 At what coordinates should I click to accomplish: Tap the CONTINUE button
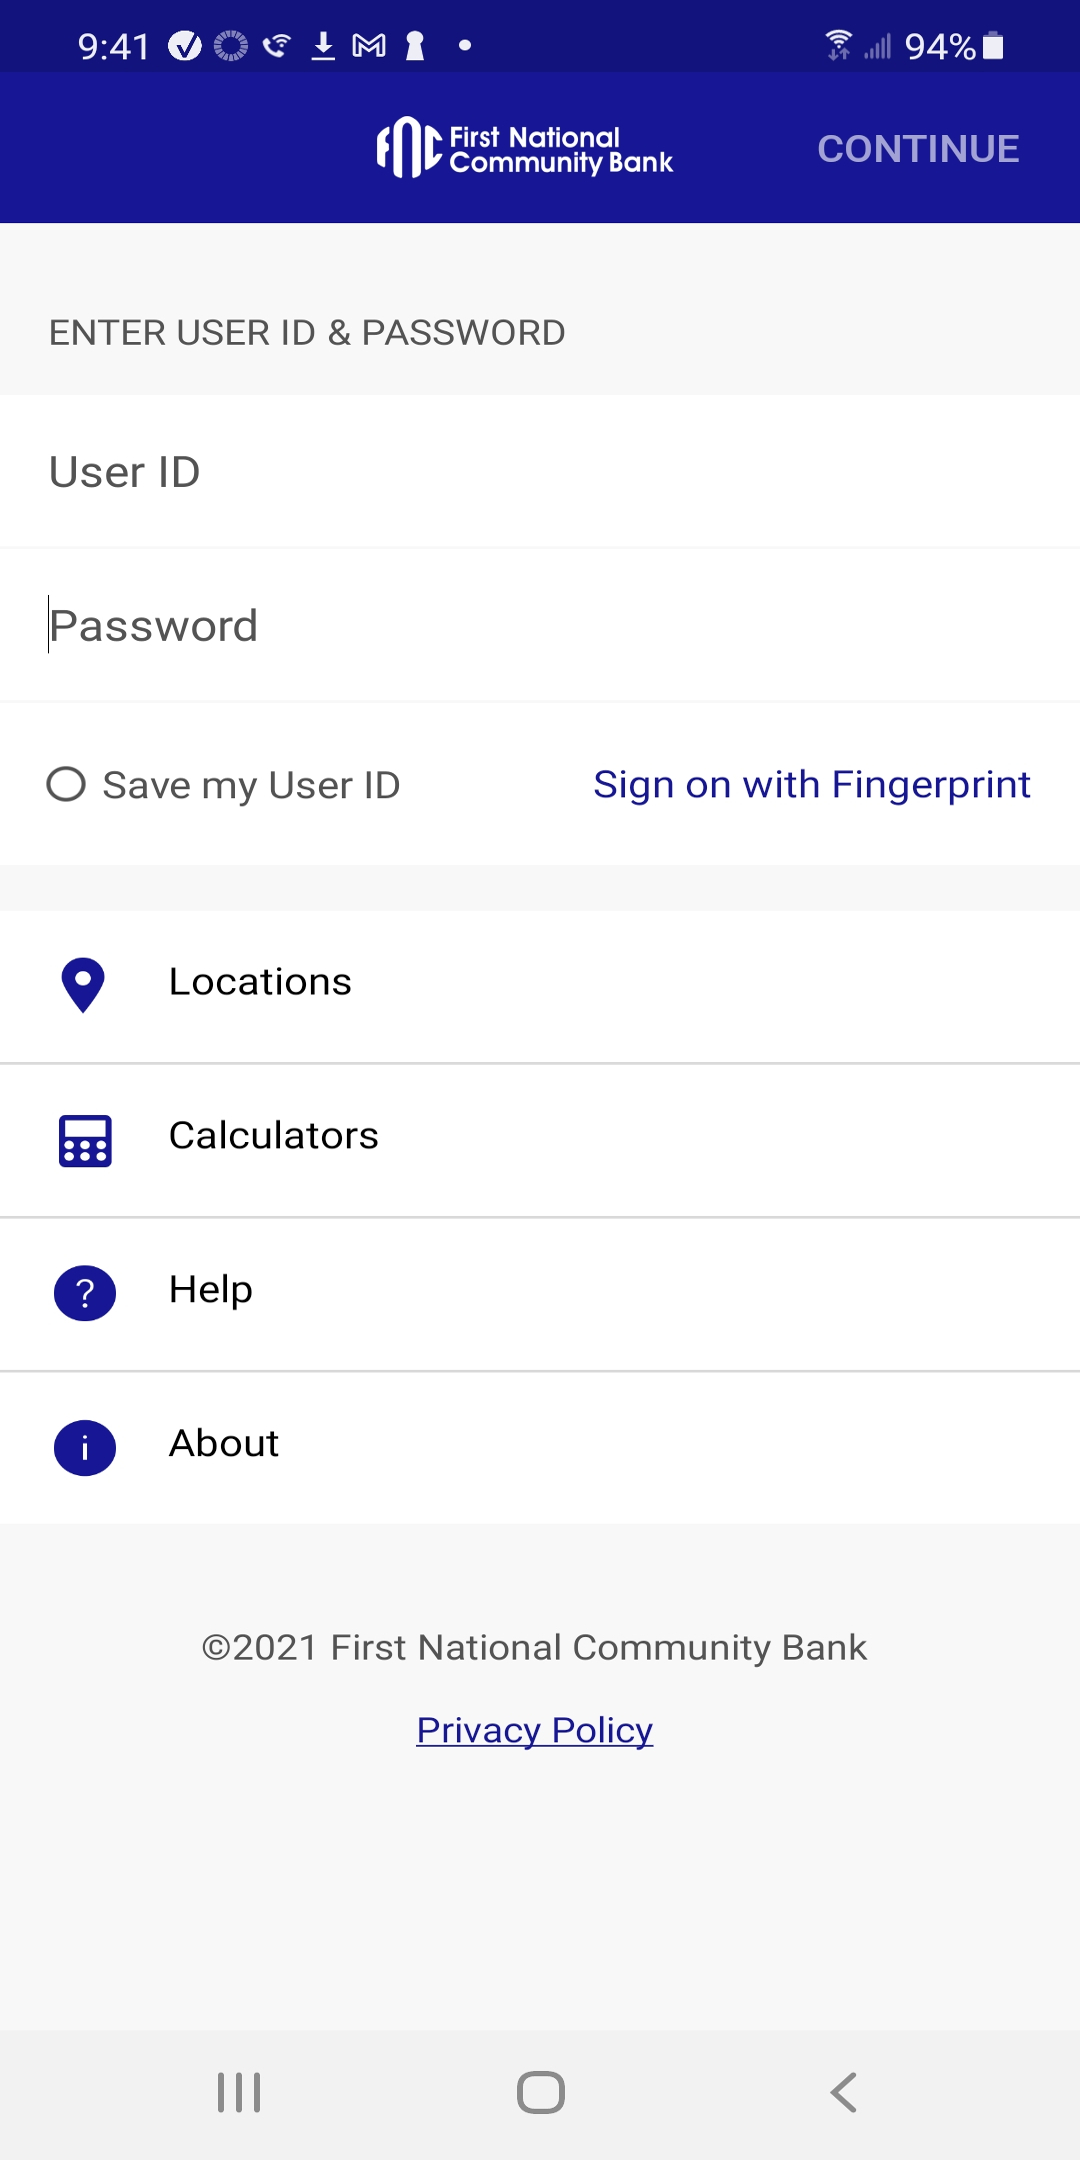click(918, 149)
